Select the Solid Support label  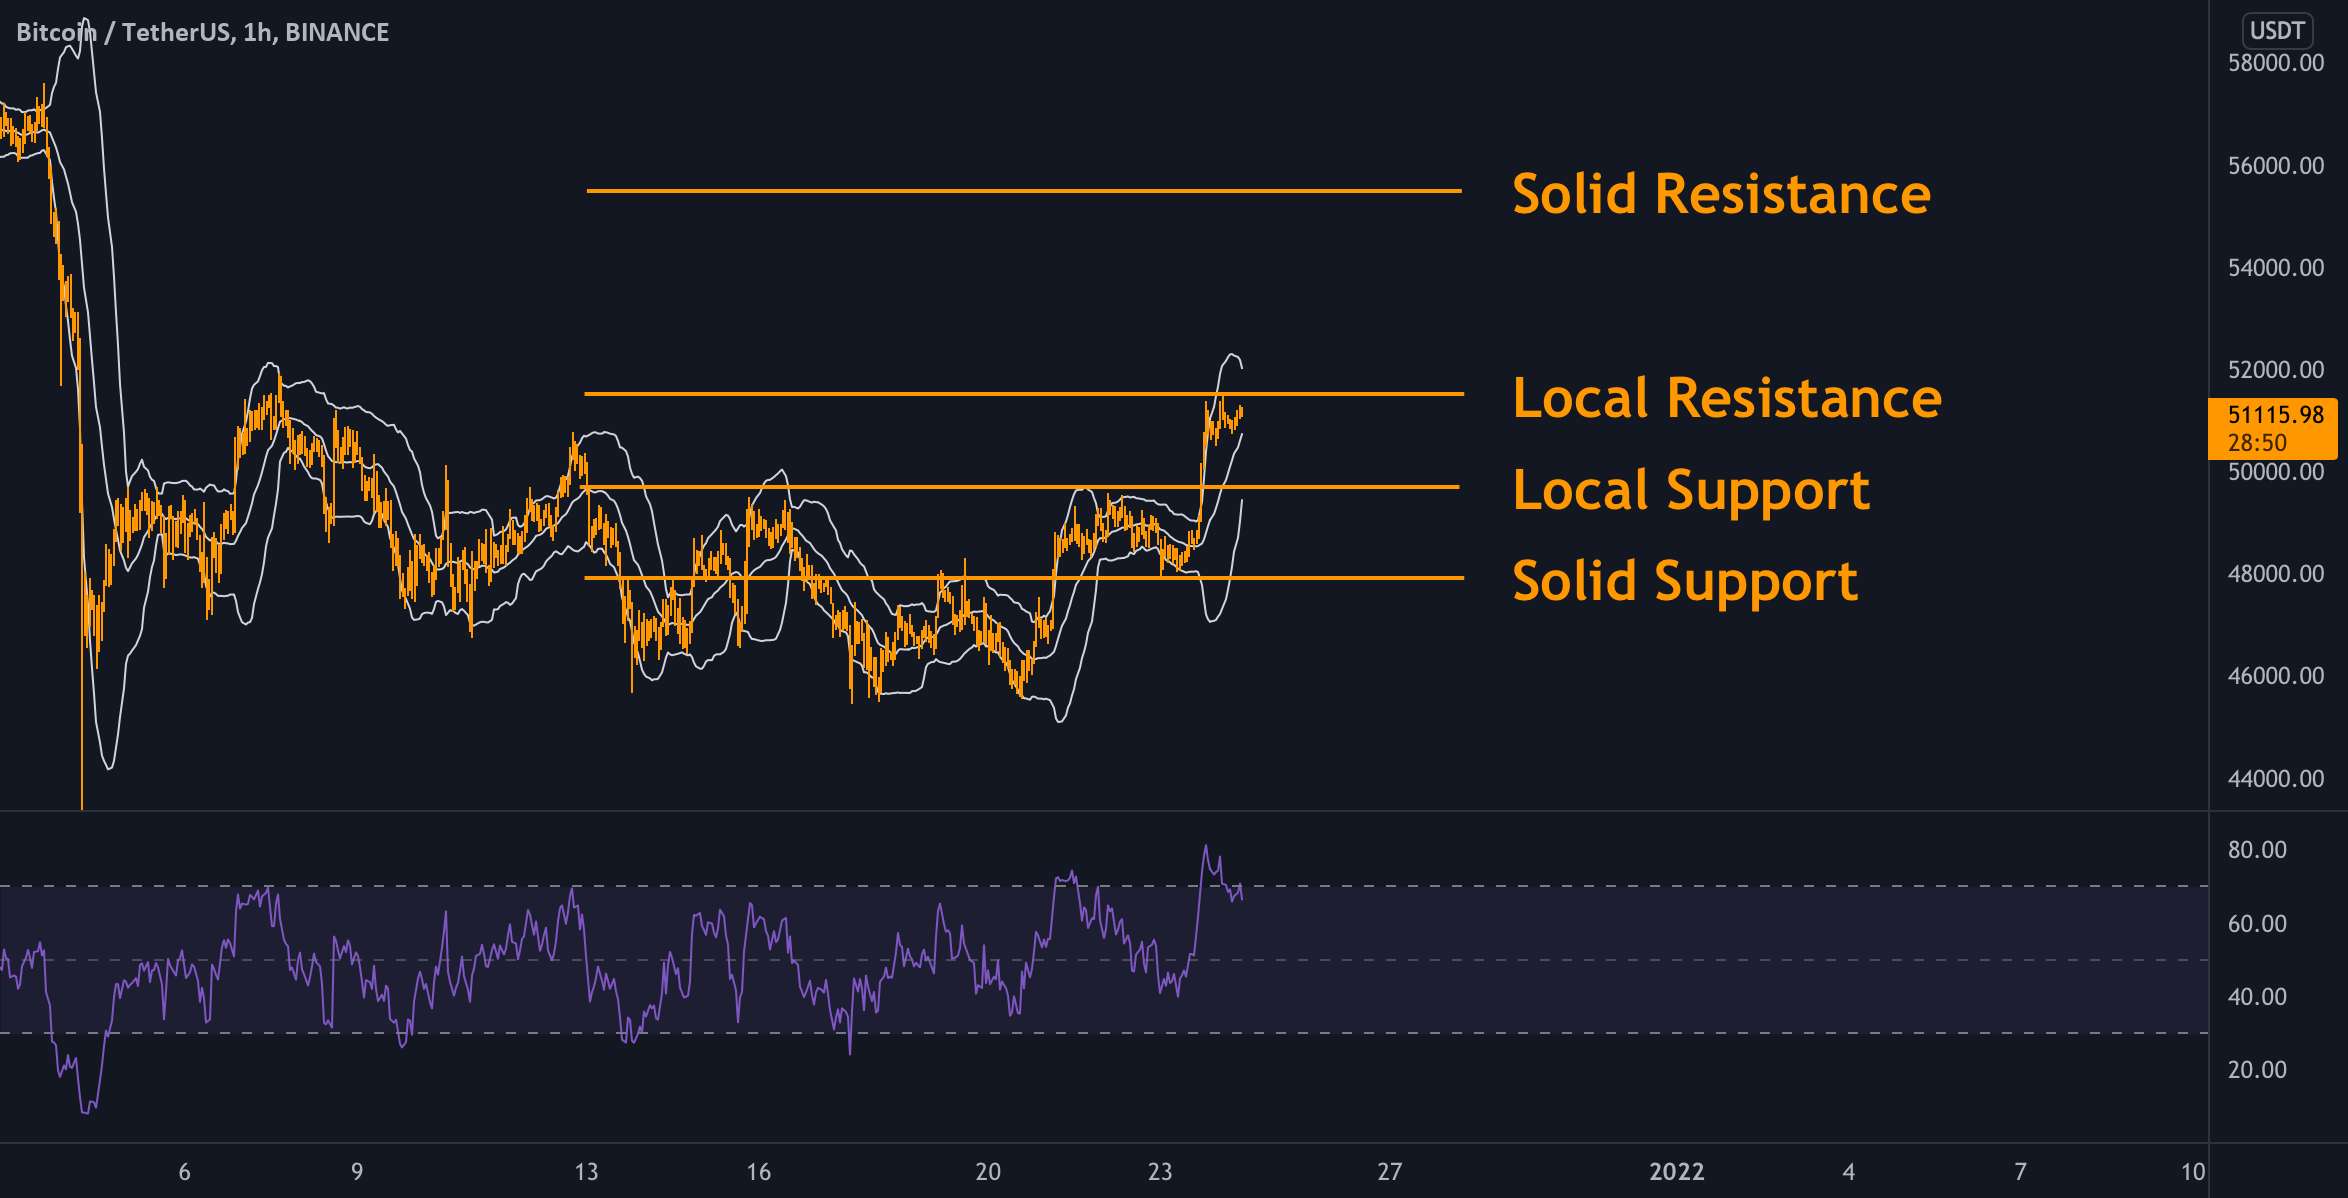point(1685,582)
